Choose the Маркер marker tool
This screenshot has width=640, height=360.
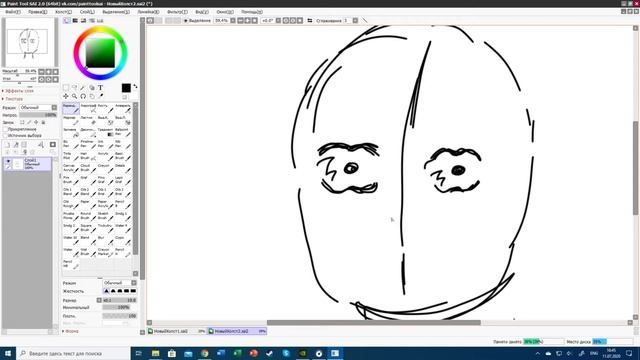click(71, 120)
